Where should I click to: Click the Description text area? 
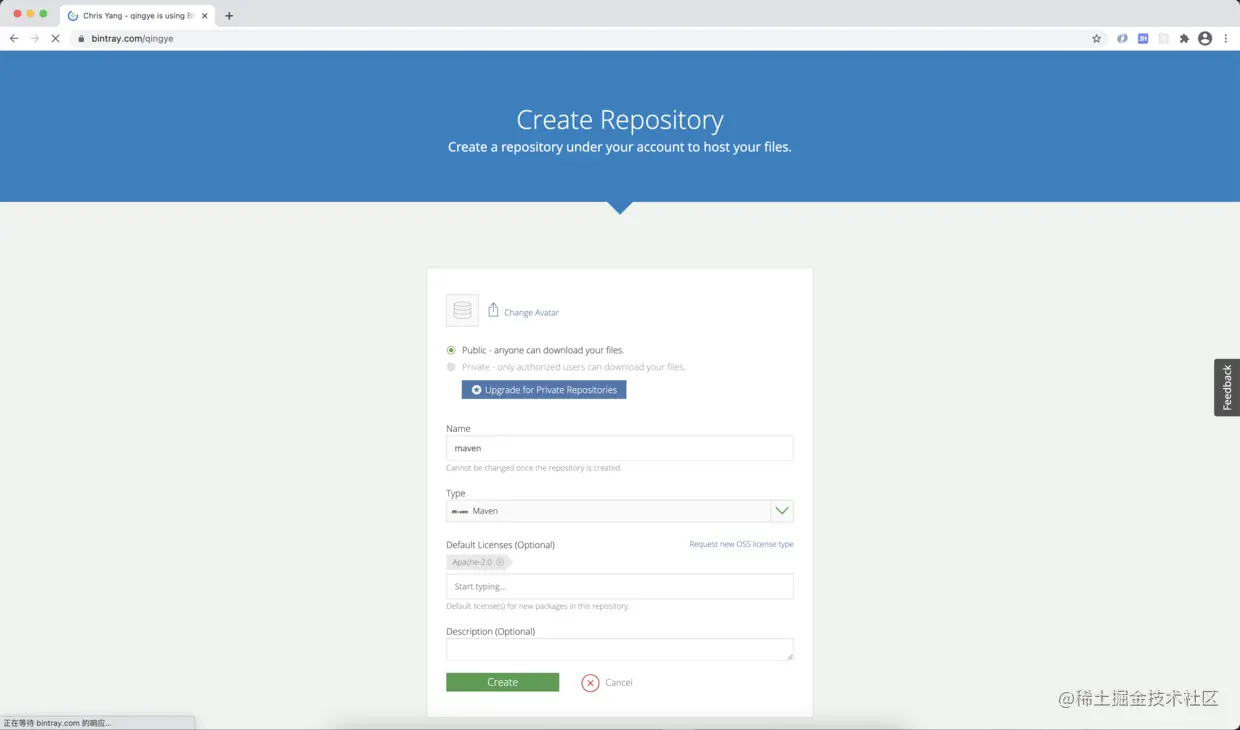pyautogui.click(x=620, y=650)
